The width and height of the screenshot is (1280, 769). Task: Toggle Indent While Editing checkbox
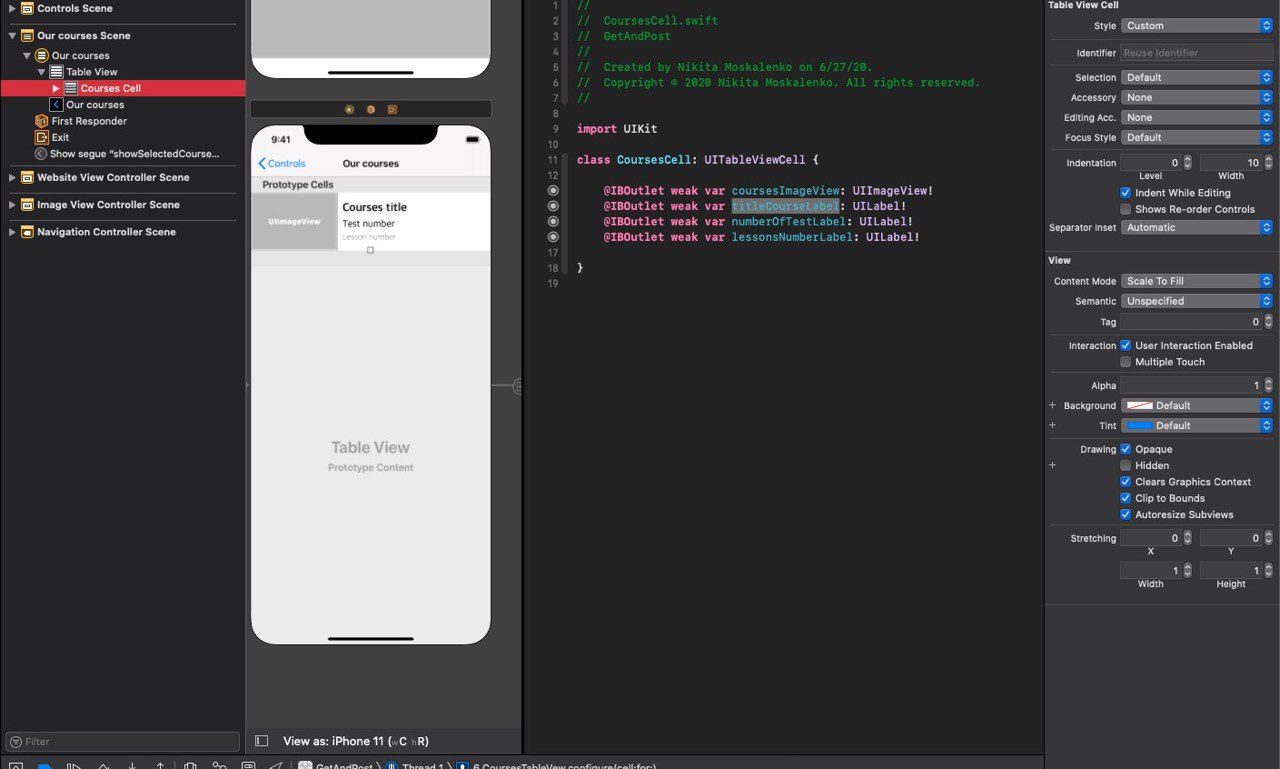pyautogui.click(x=1126, y=193)
